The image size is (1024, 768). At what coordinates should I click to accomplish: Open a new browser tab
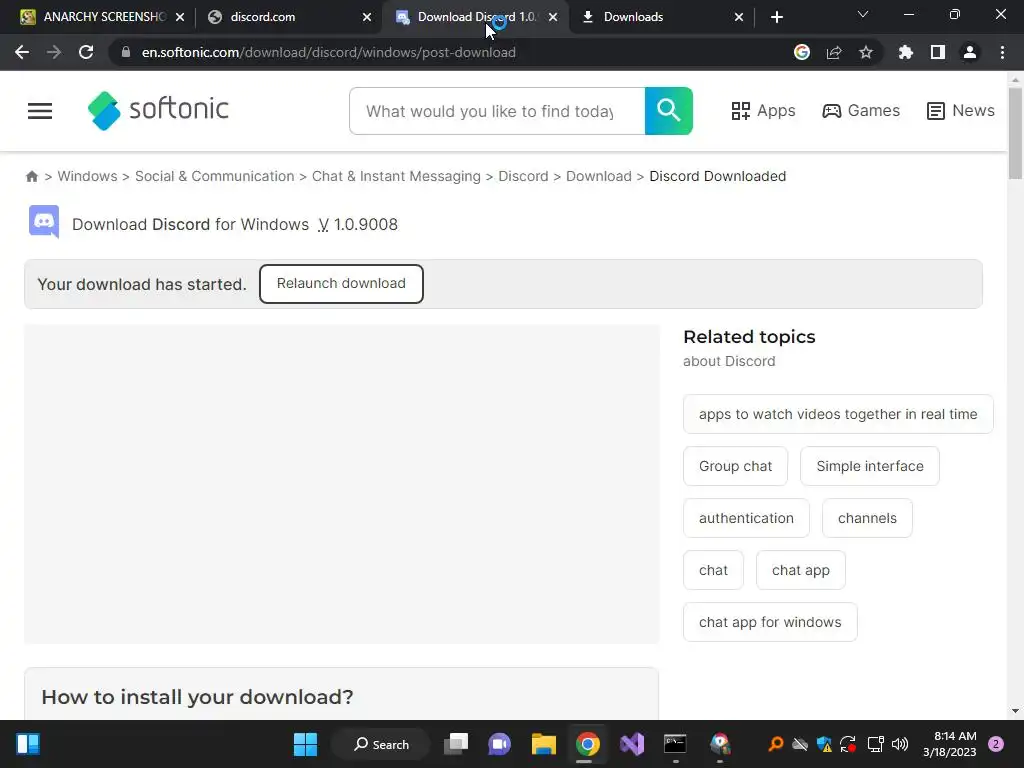(776, 17)
